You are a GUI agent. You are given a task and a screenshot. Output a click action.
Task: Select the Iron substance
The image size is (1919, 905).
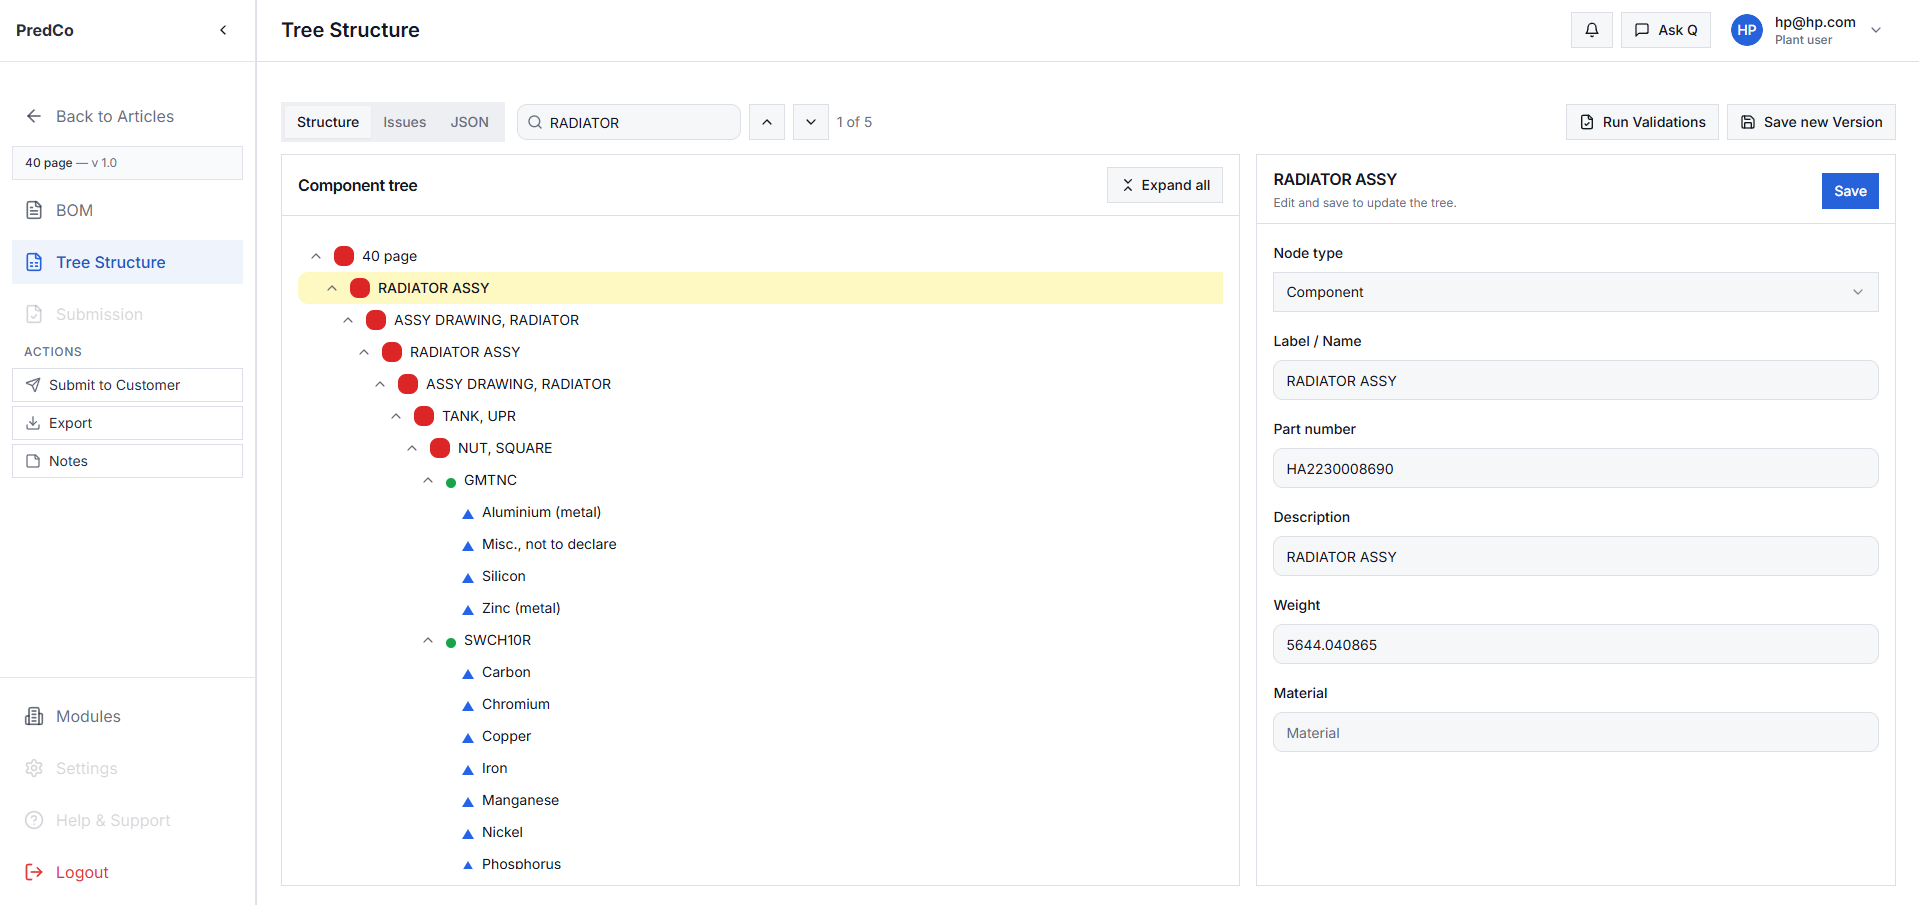(x=495, y=768)
